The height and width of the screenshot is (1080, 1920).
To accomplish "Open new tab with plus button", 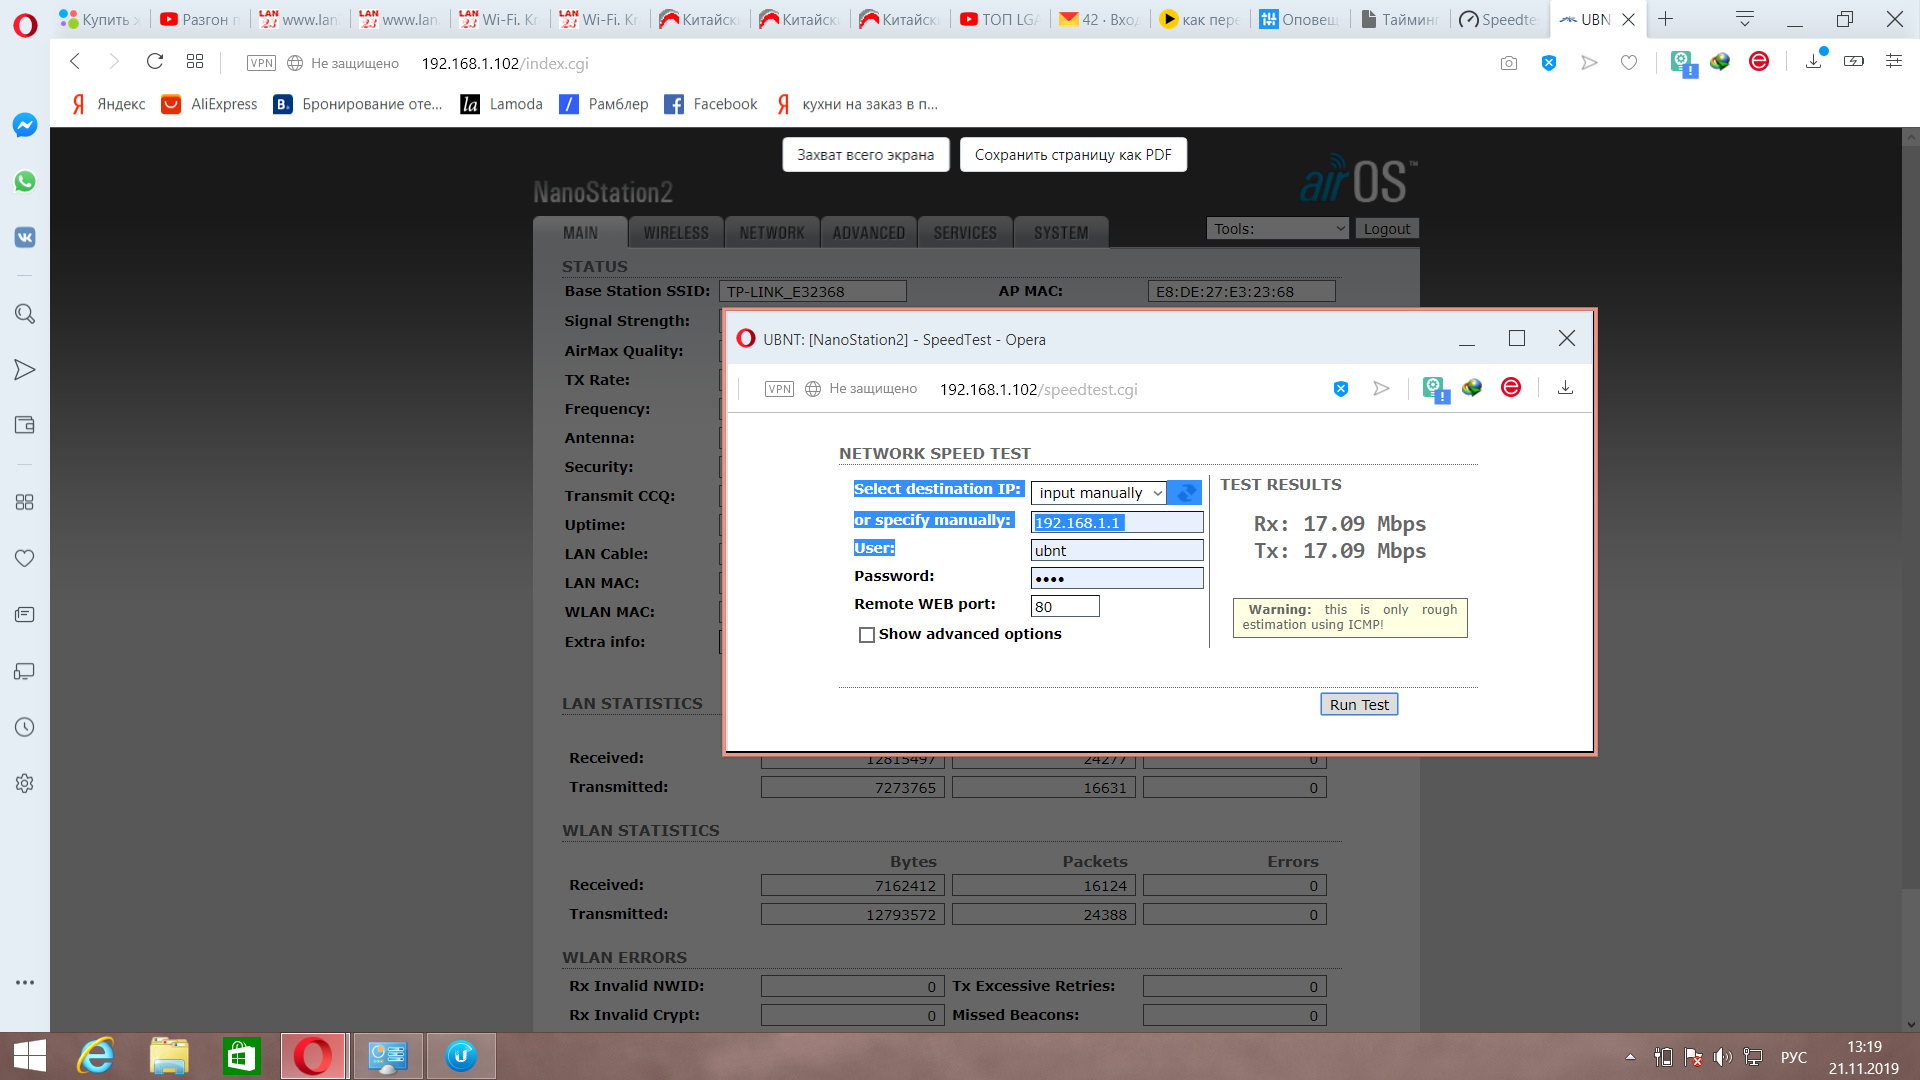I will point(1665,19).
